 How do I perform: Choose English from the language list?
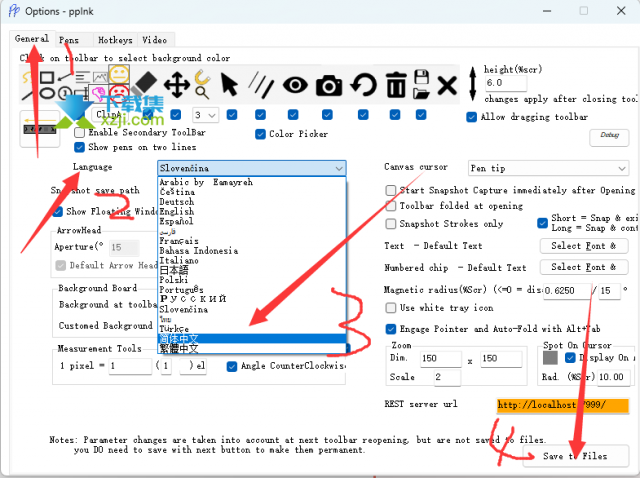coord(252,211)
